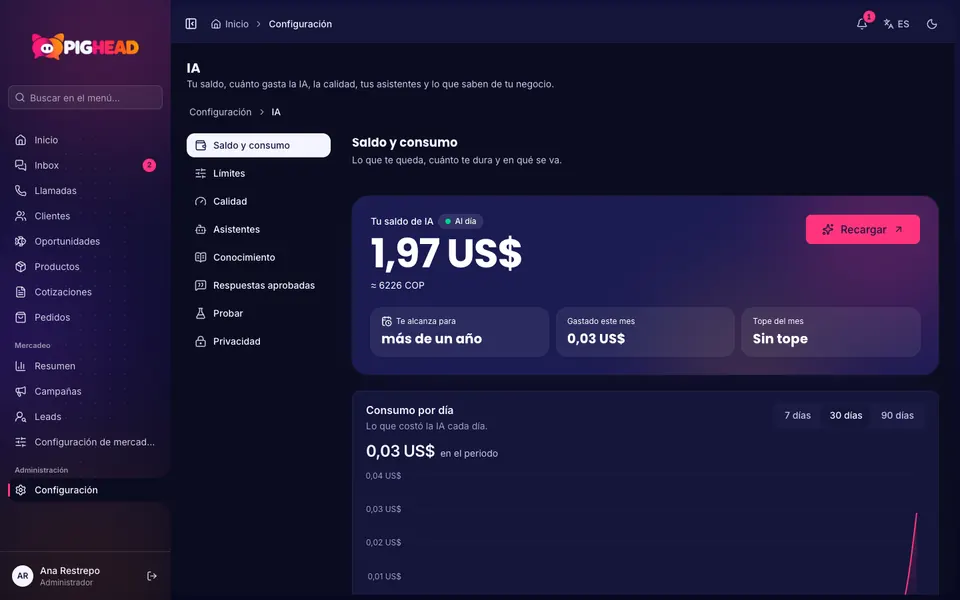Switch language with the ES translate button

pos(896,24)
